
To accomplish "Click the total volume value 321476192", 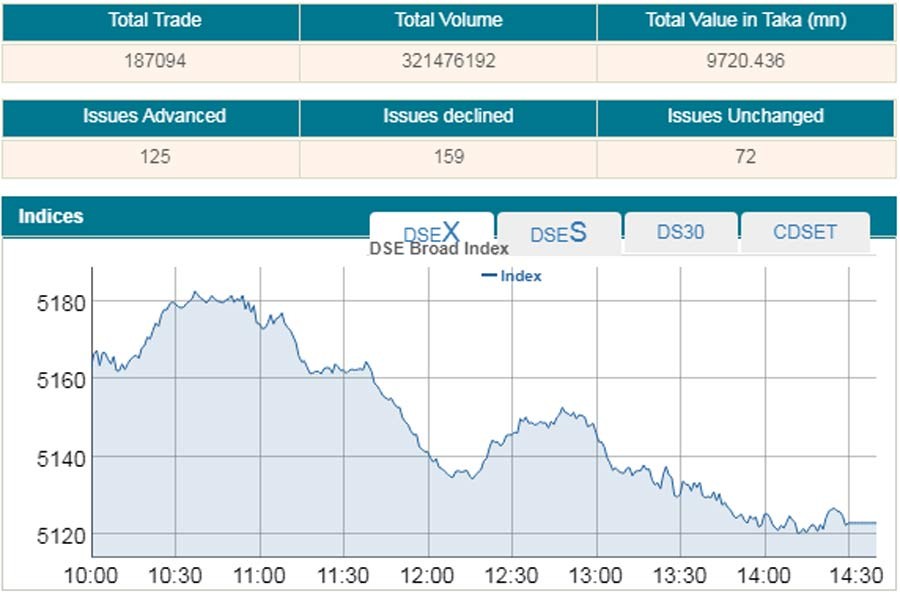I will (448, 61).
